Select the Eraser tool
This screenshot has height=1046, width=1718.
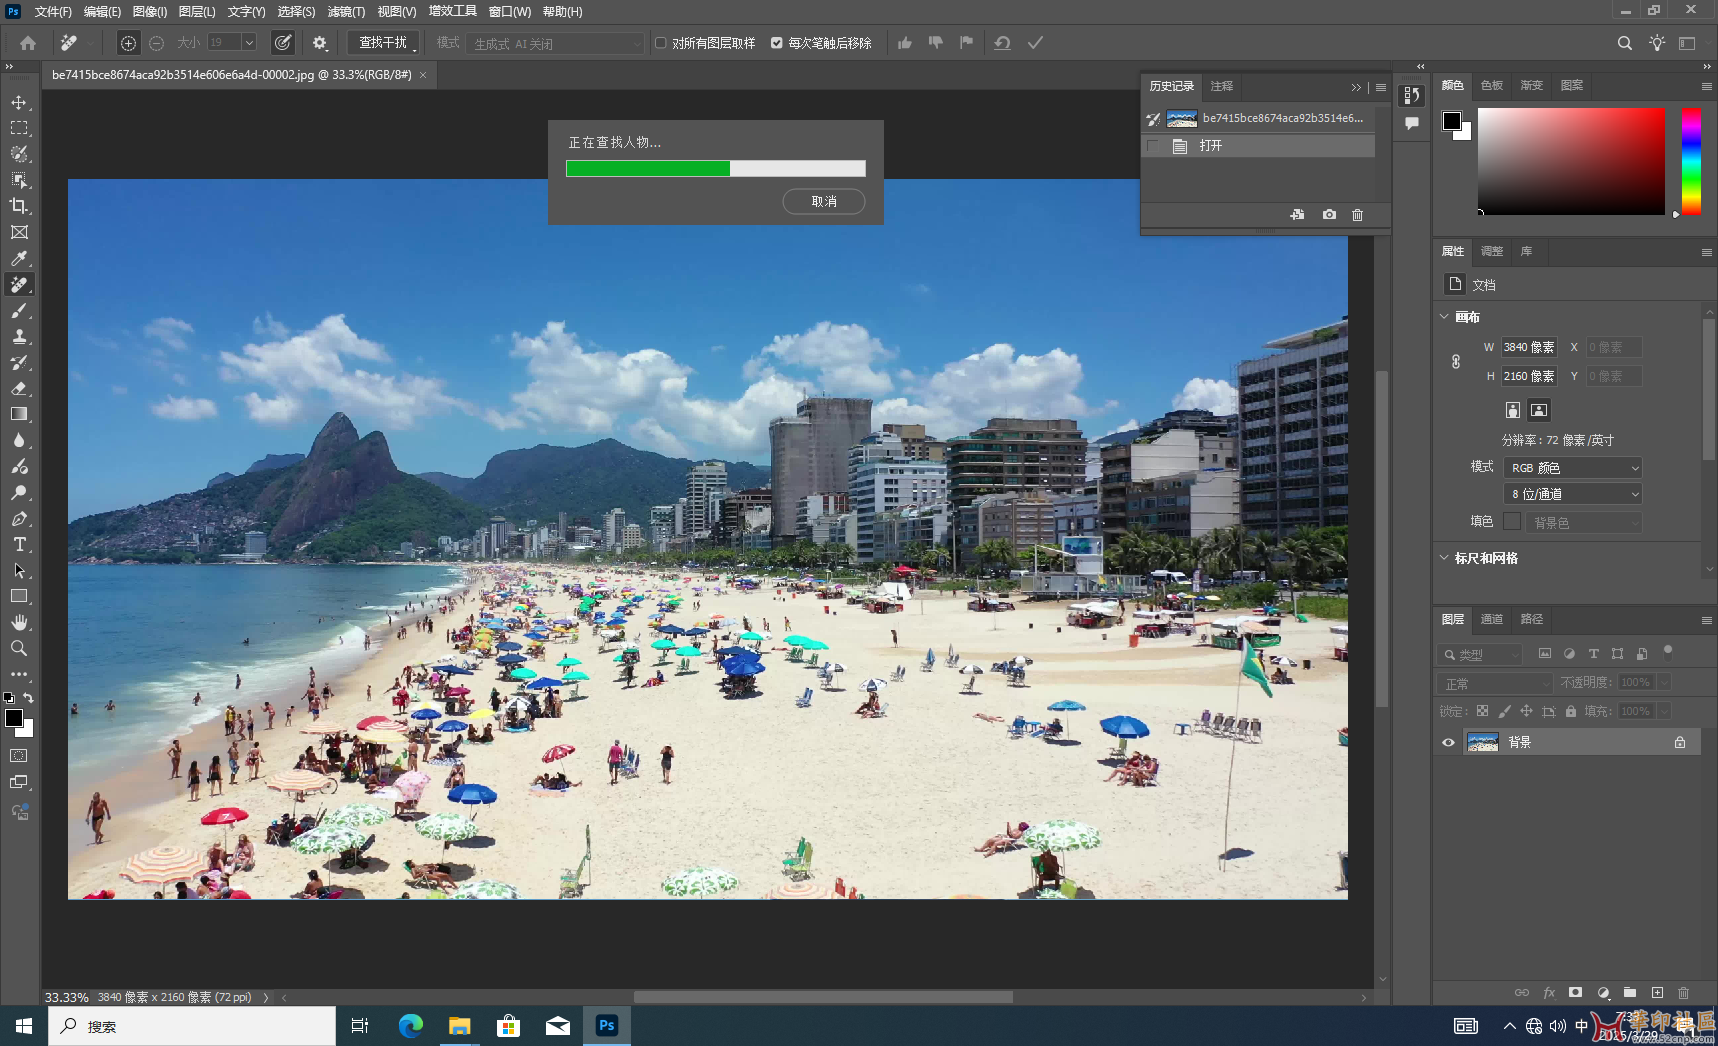point(19,388)
